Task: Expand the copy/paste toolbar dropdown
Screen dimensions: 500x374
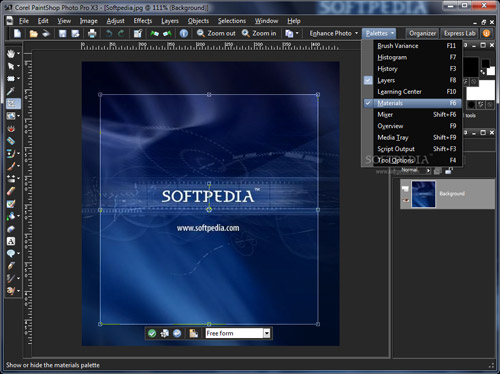Action: [x=297, y=33]
